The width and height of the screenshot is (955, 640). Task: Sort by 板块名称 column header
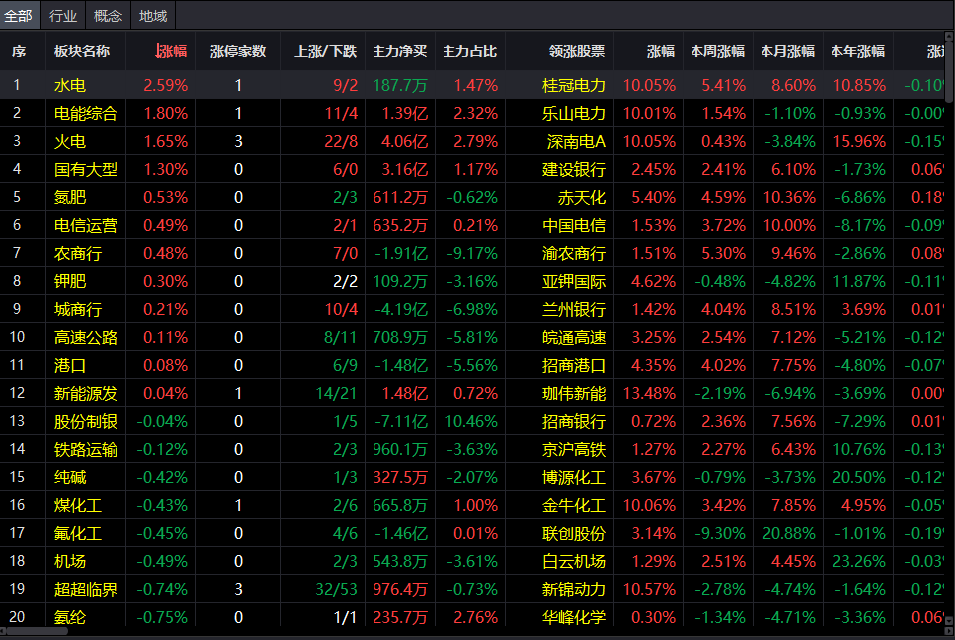(x=82, y=51)
